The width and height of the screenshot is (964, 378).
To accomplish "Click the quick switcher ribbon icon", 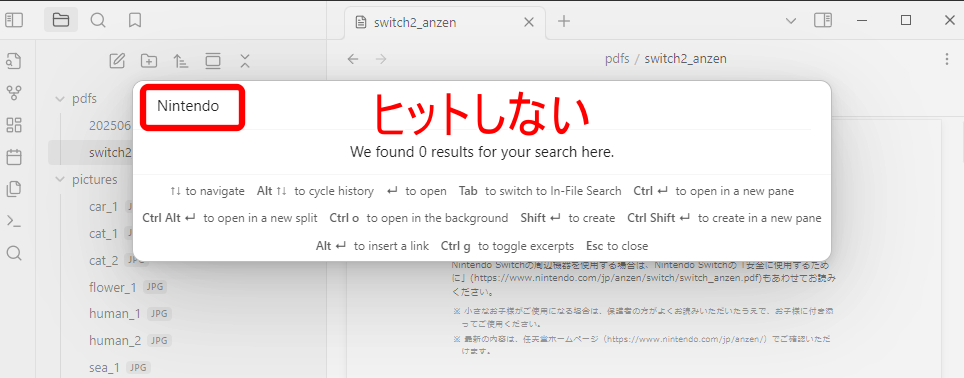I will (x=14, y=61).
